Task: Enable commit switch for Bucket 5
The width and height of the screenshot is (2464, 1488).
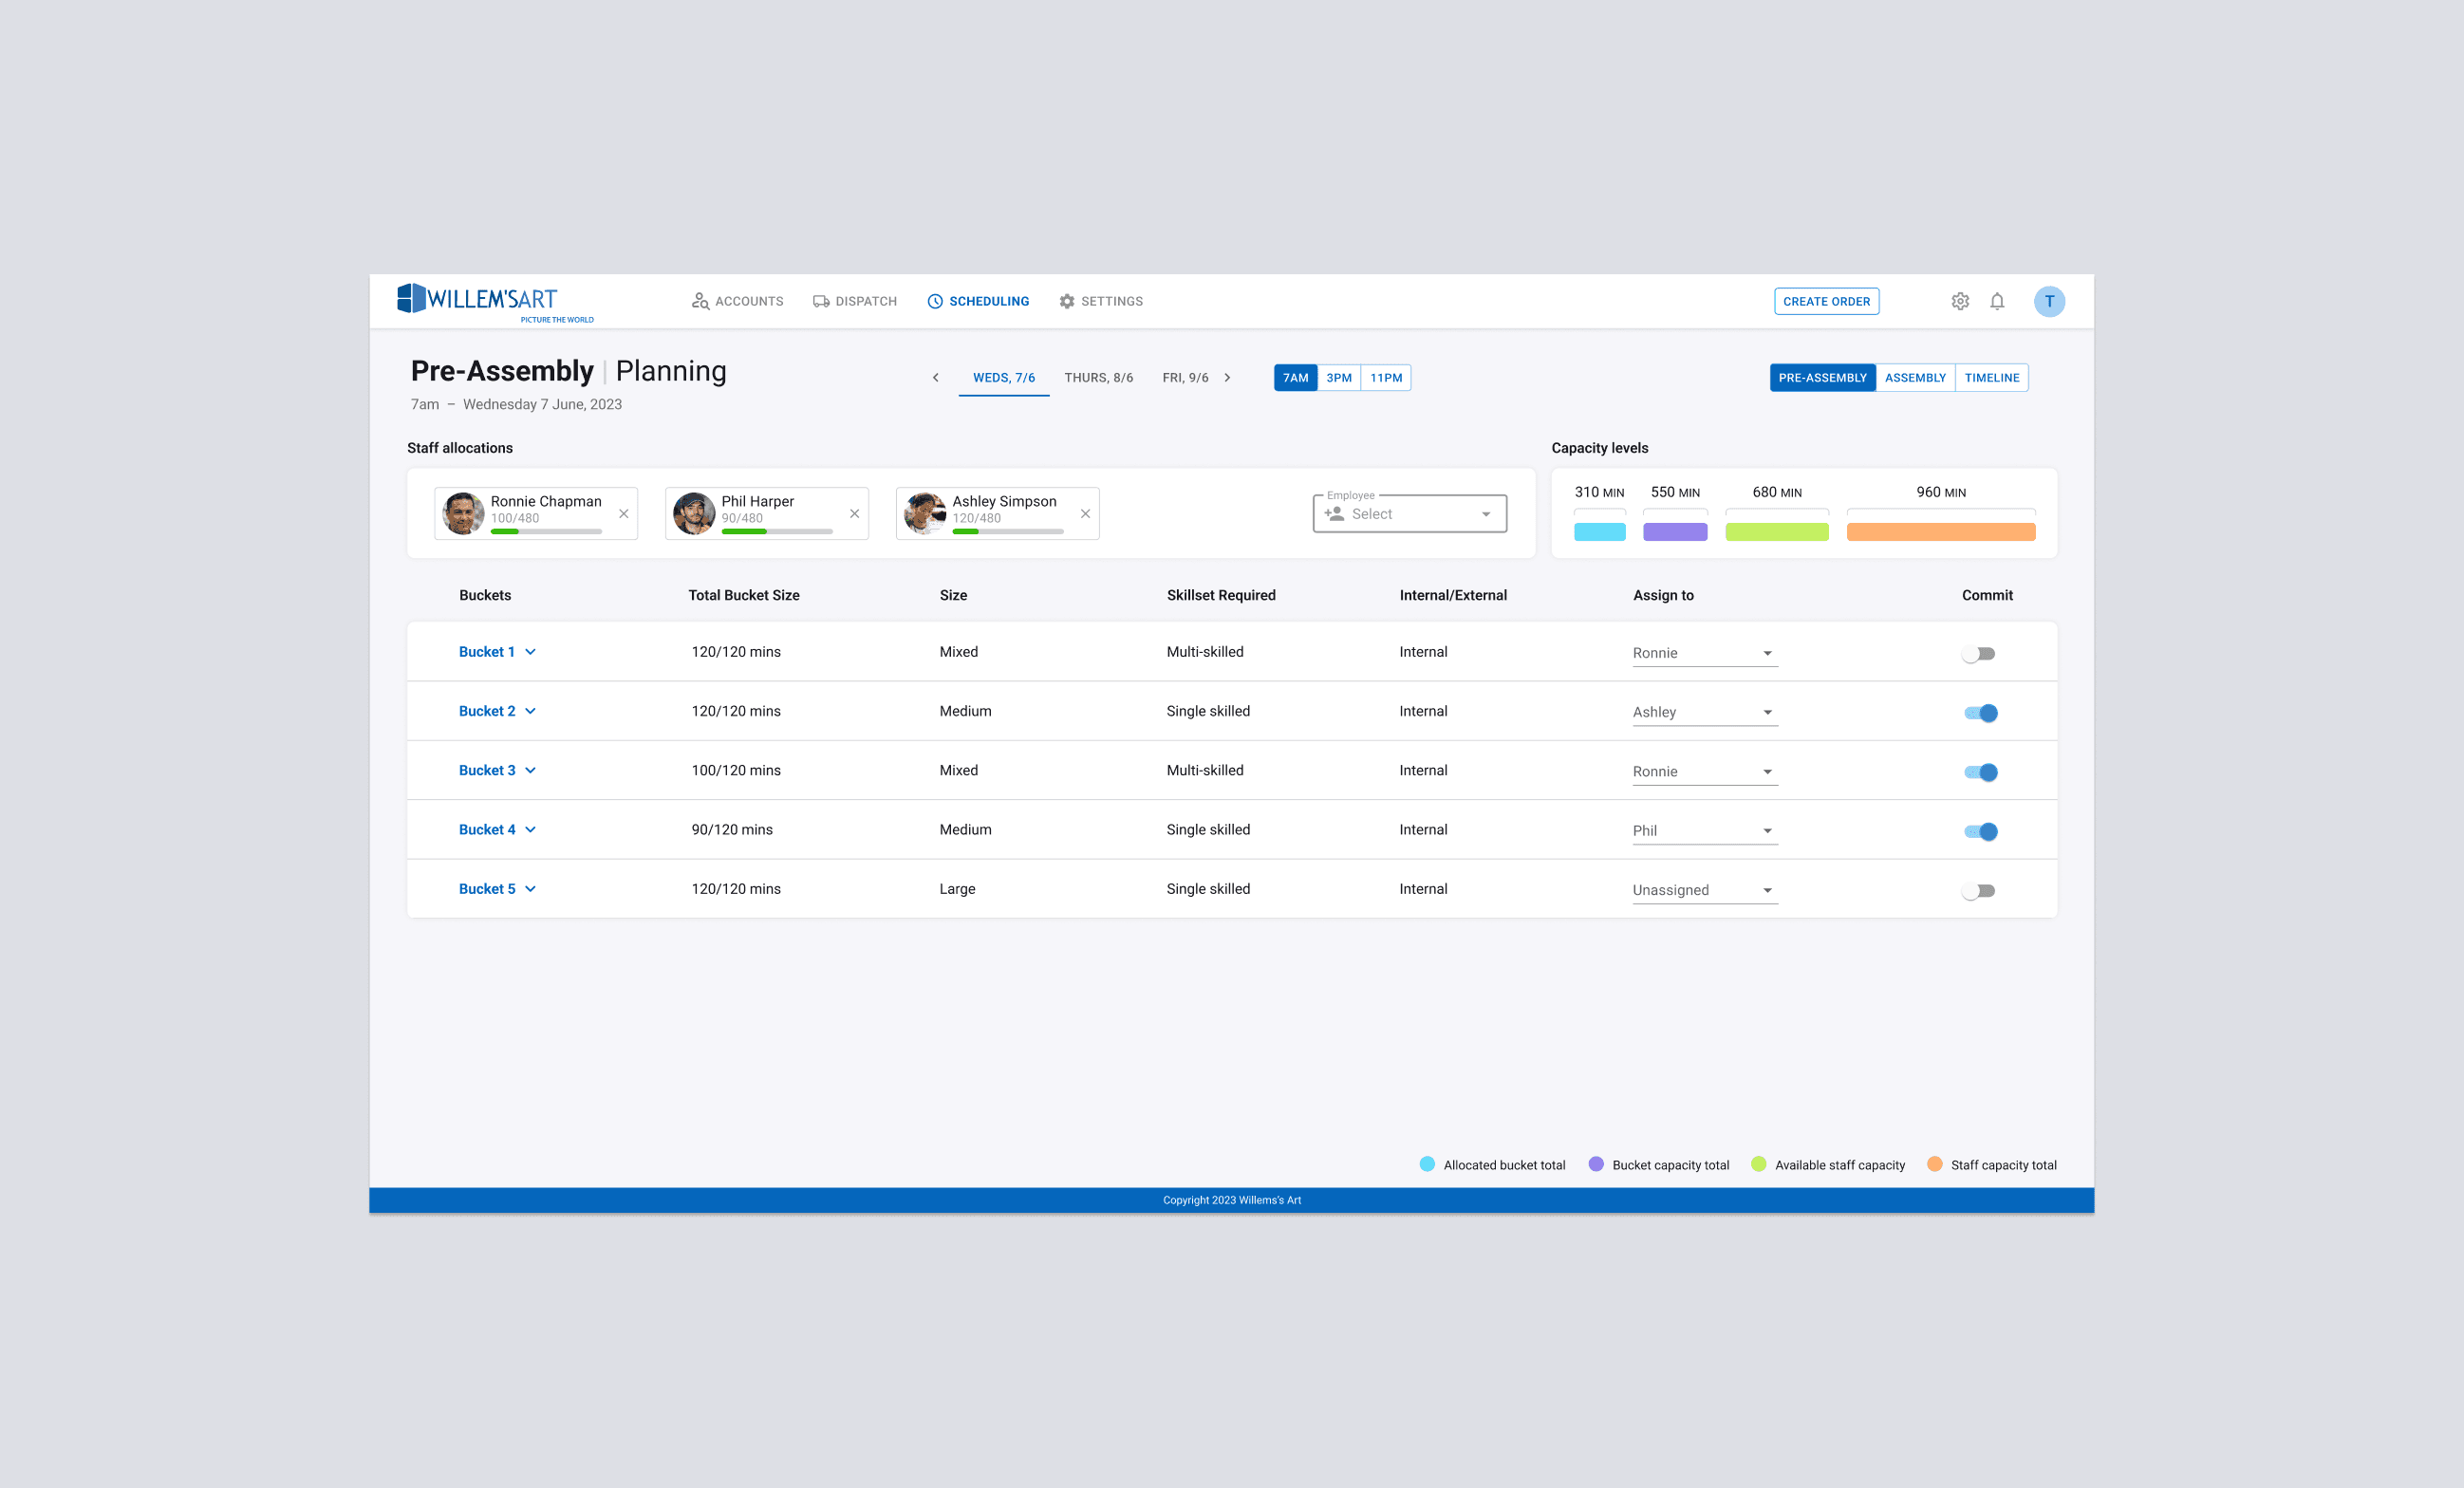Action: click(x=1978, y=891)
